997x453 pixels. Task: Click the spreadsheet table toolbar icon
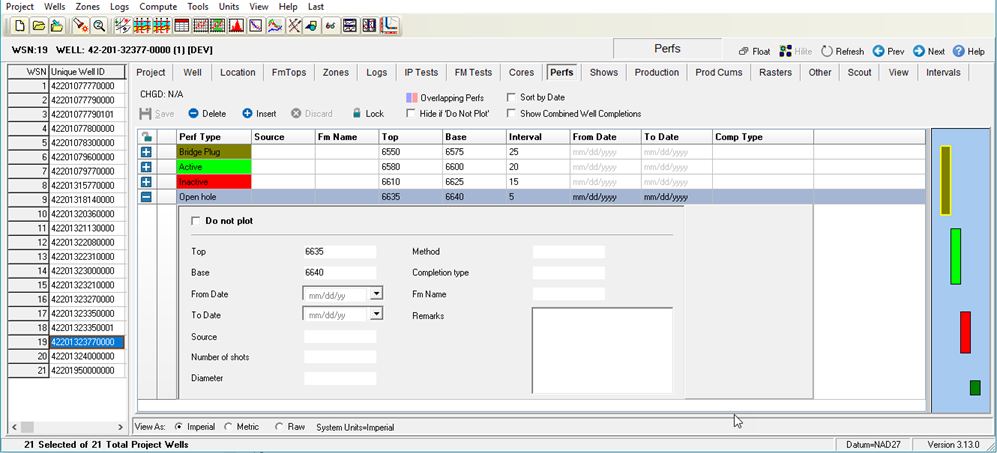(x=181, y=26)
